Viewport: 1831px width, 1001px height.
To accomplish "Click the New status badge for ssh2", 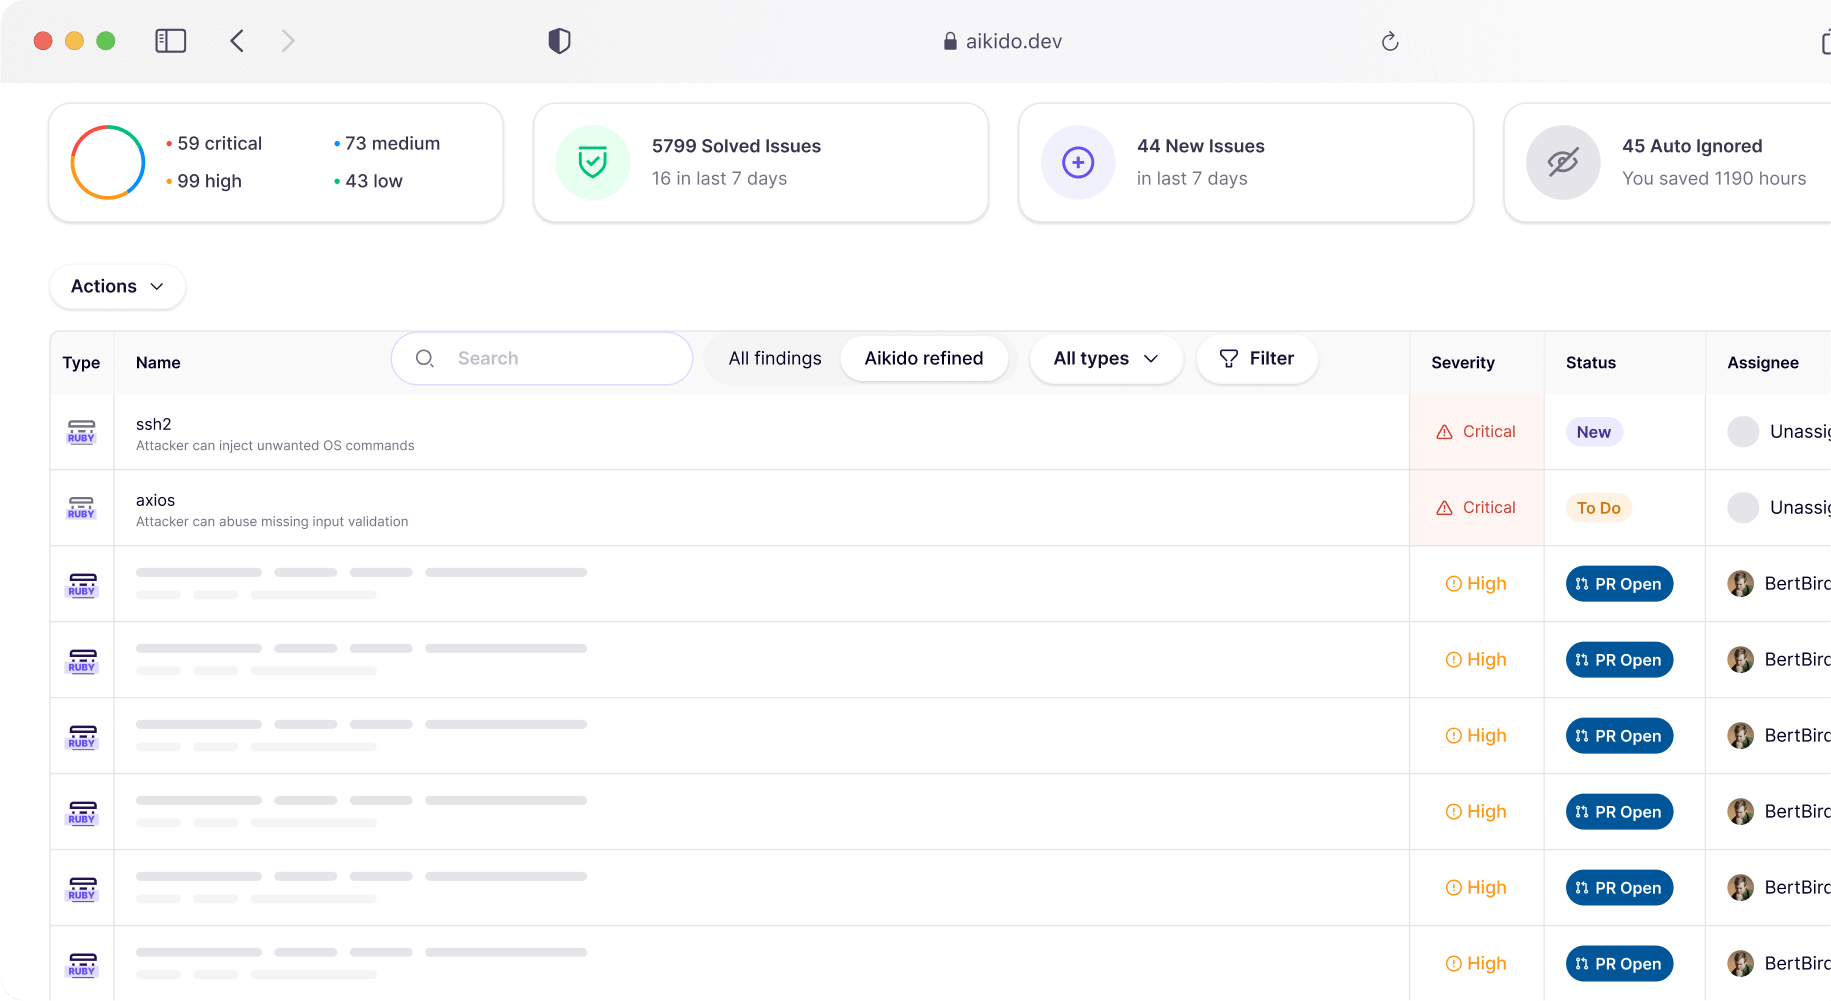I will [1594, 432].
